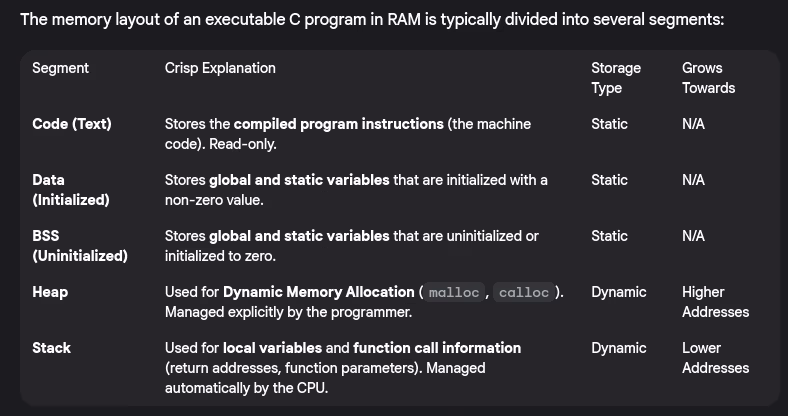788x416 pixels.
Task: Select the Heap segment cell
Action: click(x=50, y=292)
